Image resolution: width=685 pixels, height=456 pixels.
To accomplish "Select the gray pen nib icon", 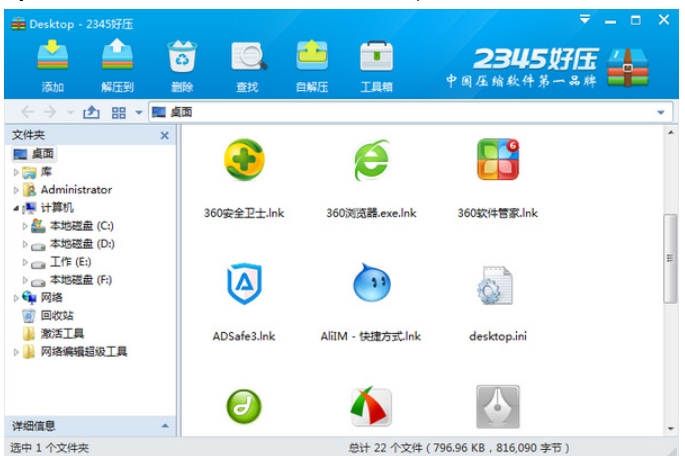I will click(x=498, y=407).
